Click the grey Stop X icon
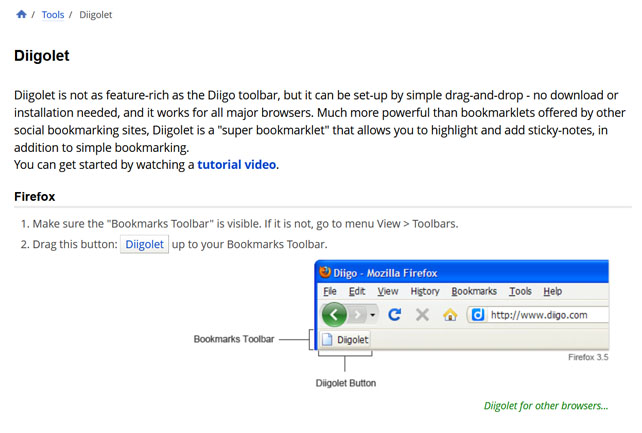Viewport: 642px width, 433px height. (422, 315)
